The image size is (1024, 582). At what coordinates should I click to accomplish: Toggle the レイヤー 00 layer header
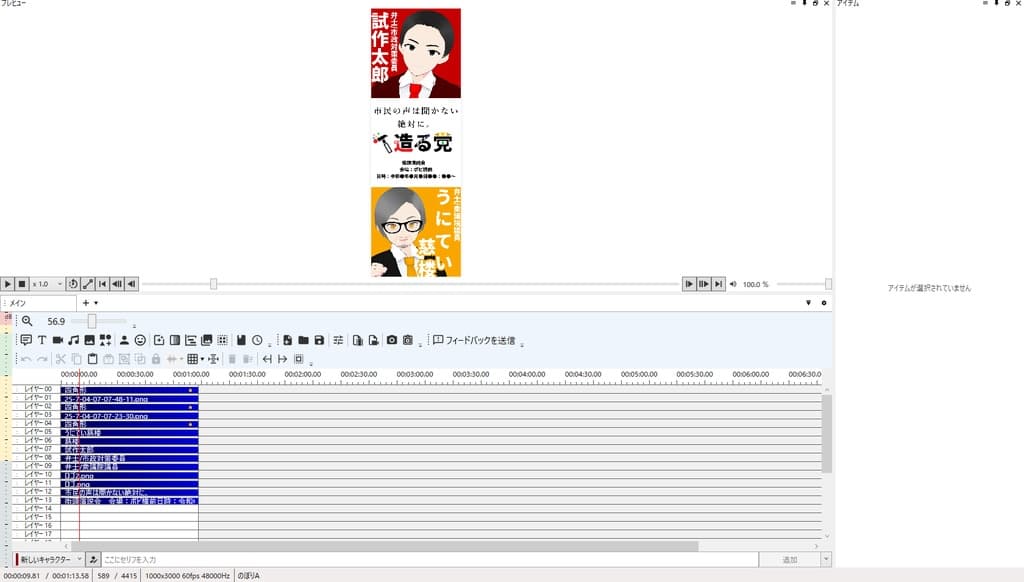click(37, 389)
